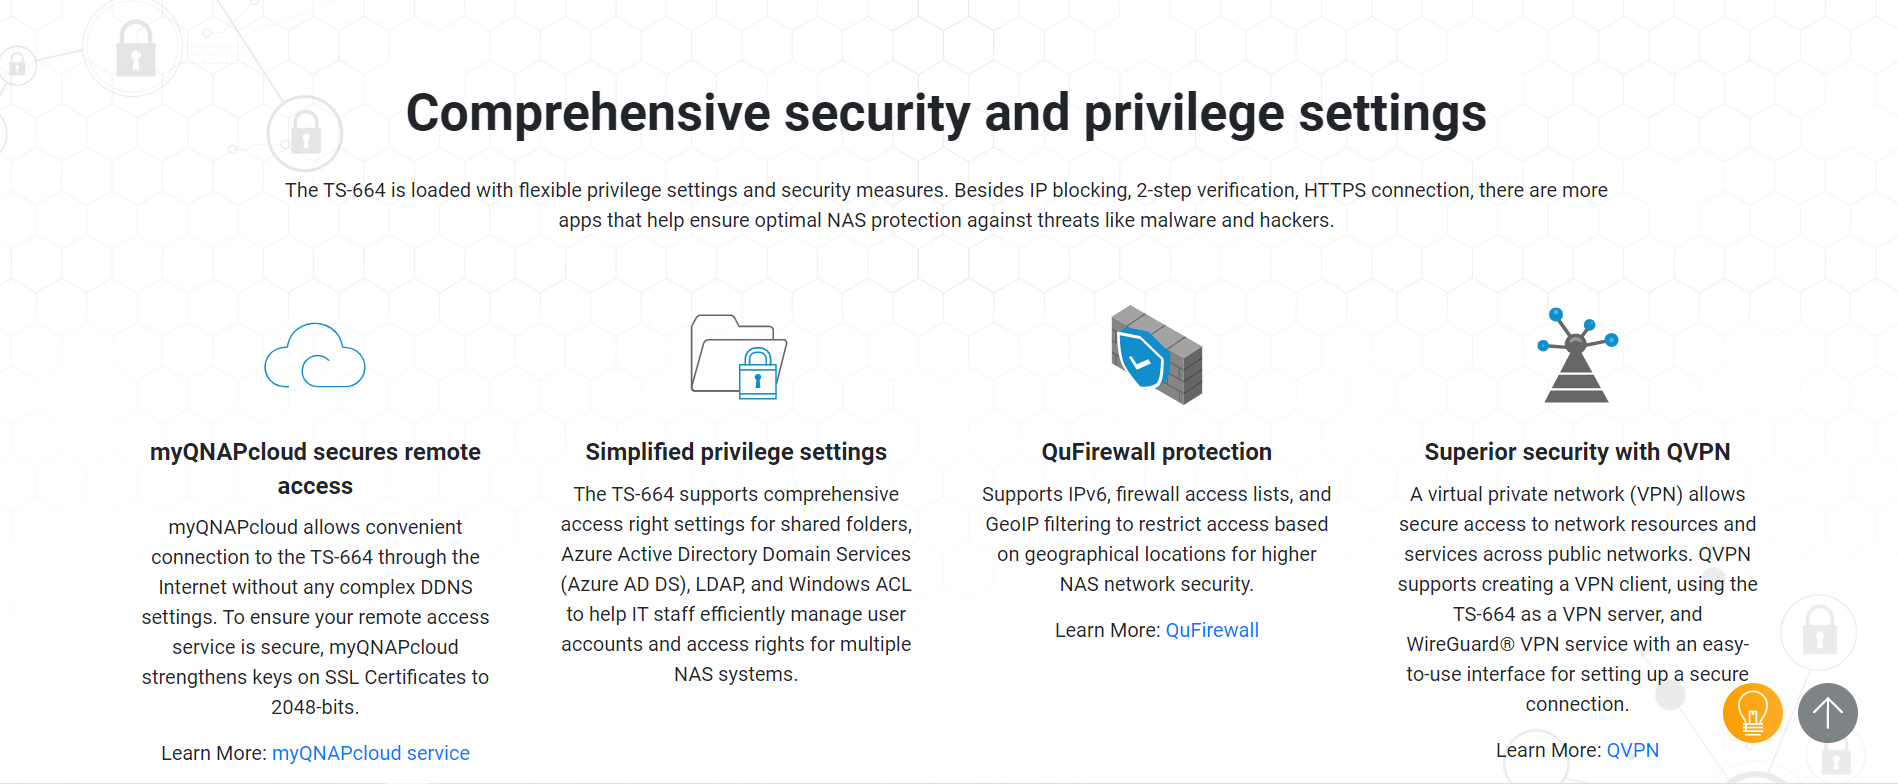Screen dimensions: 1898x784
Task: Click the QVPN network pyramid icon
Action: (1577, 356)
